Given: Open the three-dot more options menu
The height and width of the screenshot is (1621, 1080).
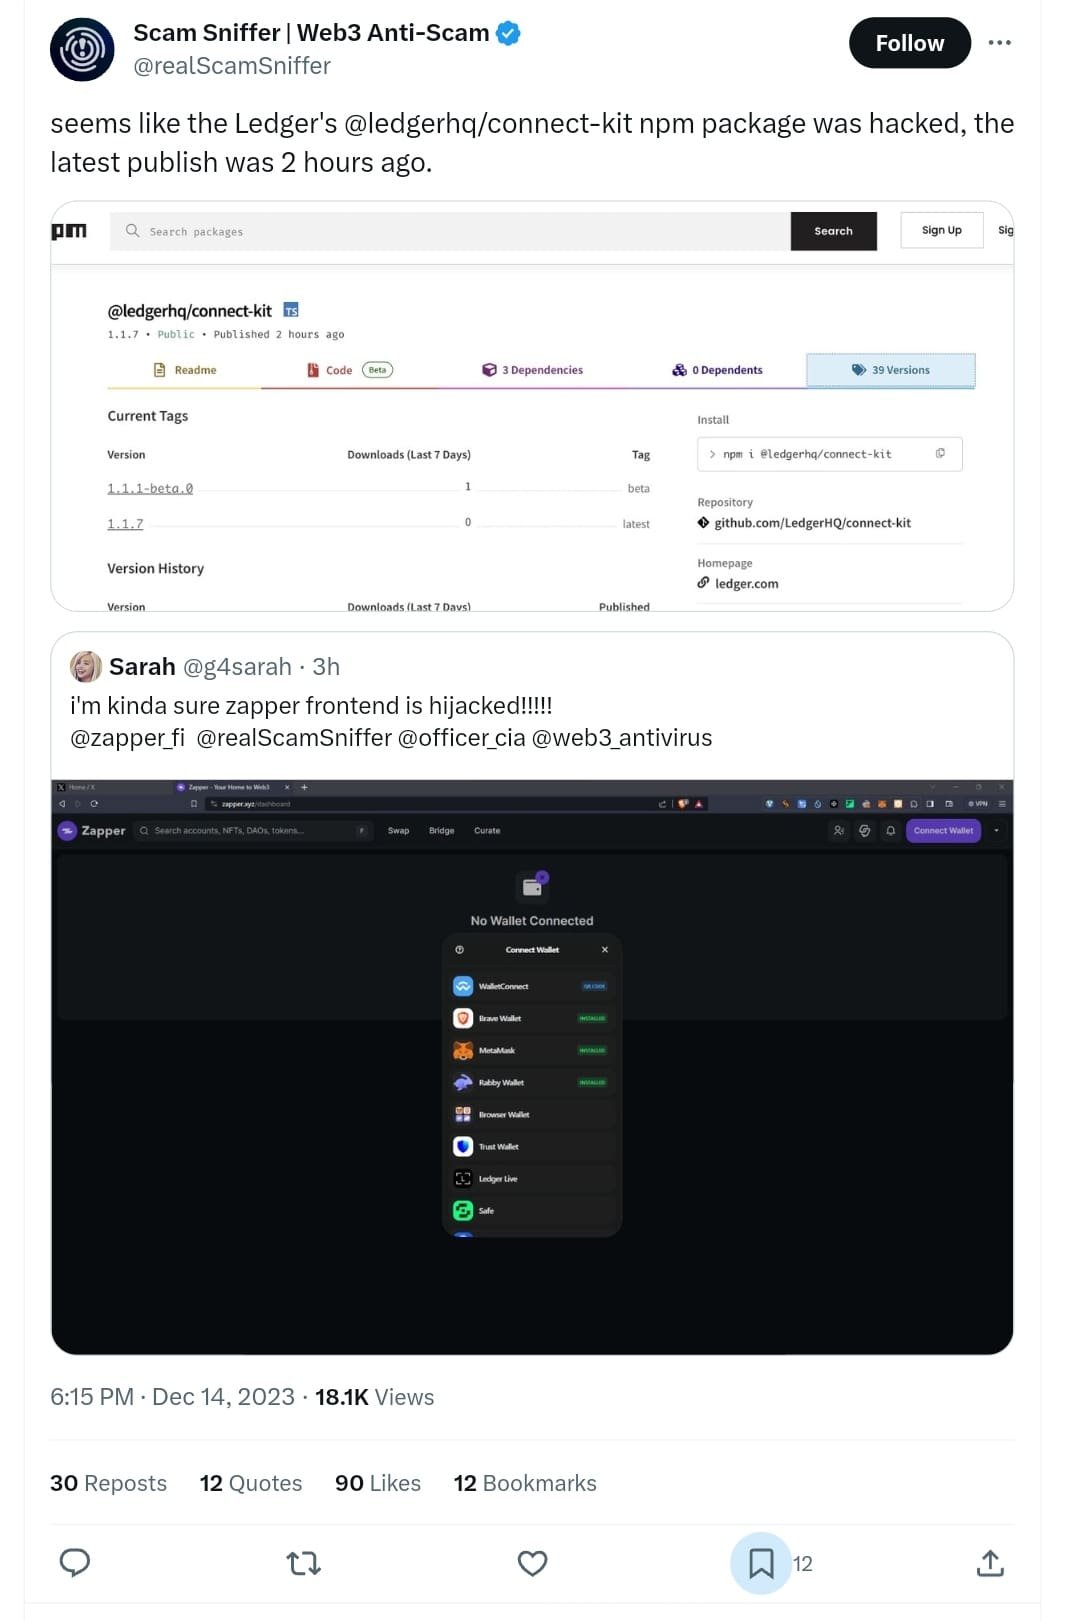Looking at the screenshot, I should tap(999, 43).
